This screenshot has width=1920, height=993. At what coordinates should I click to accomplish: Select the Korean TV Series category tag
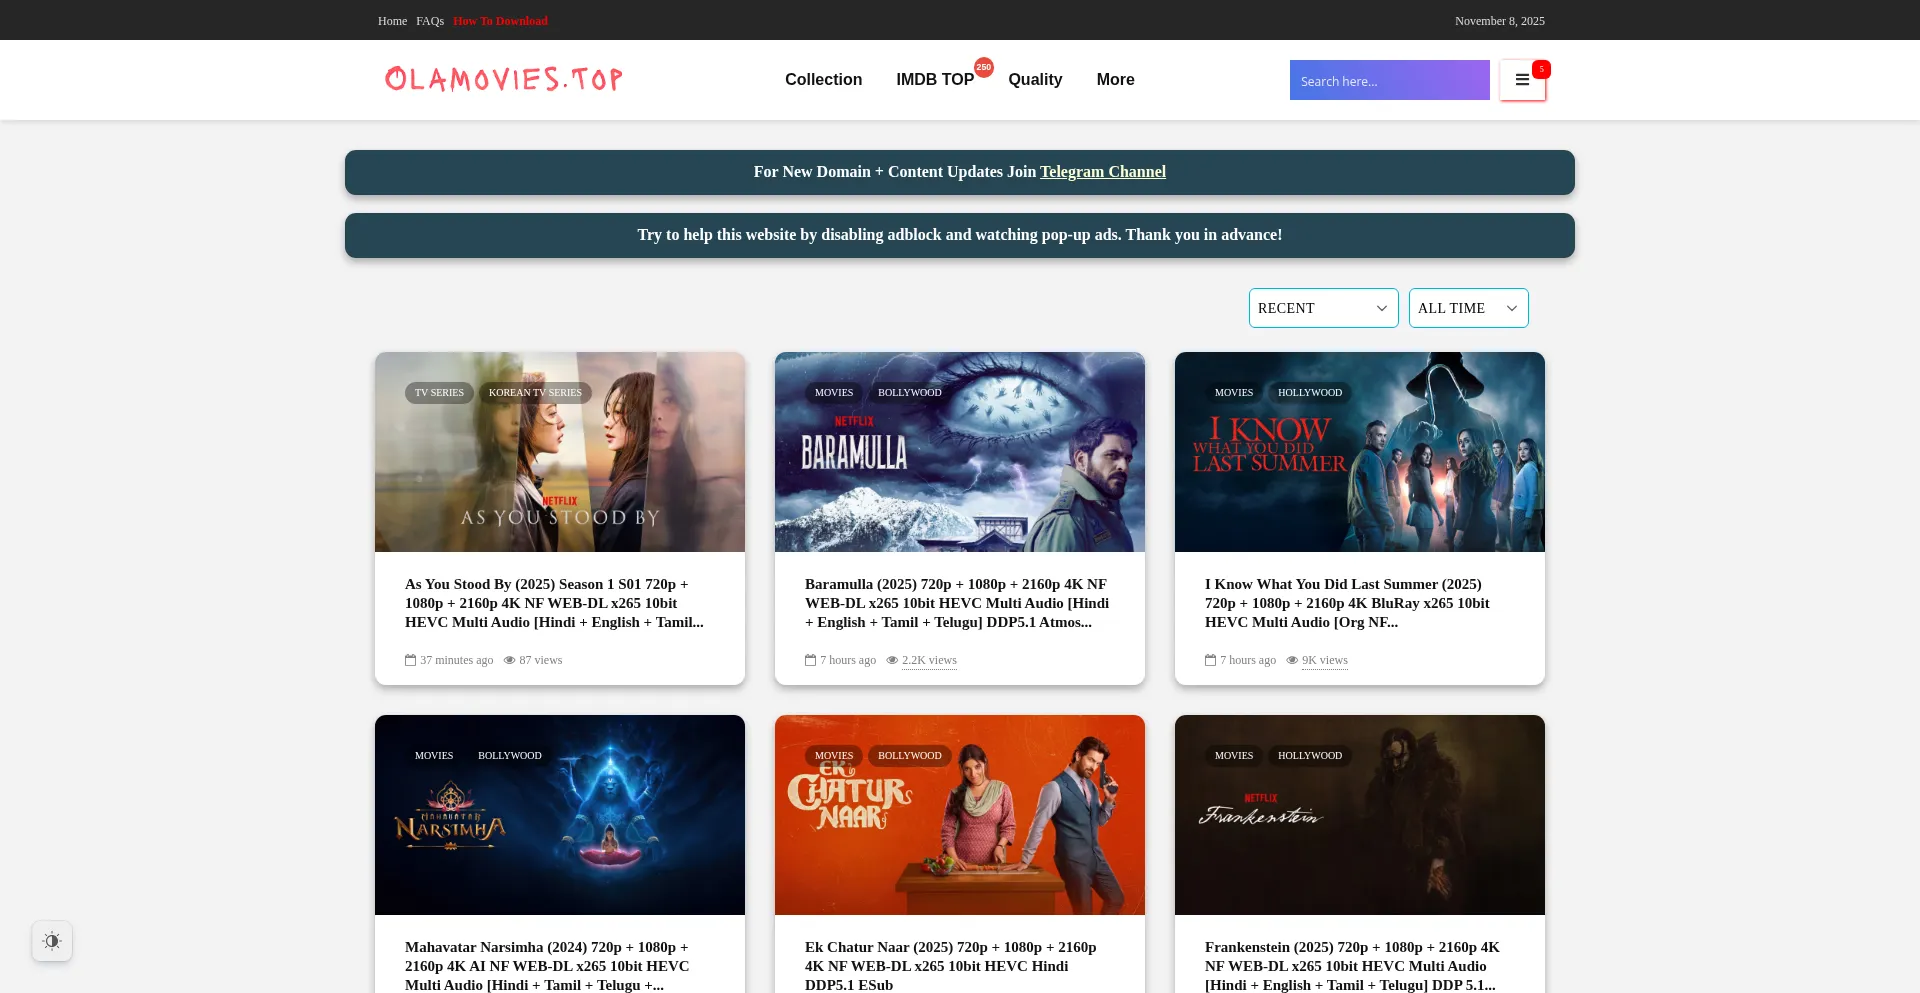[535, 393]
